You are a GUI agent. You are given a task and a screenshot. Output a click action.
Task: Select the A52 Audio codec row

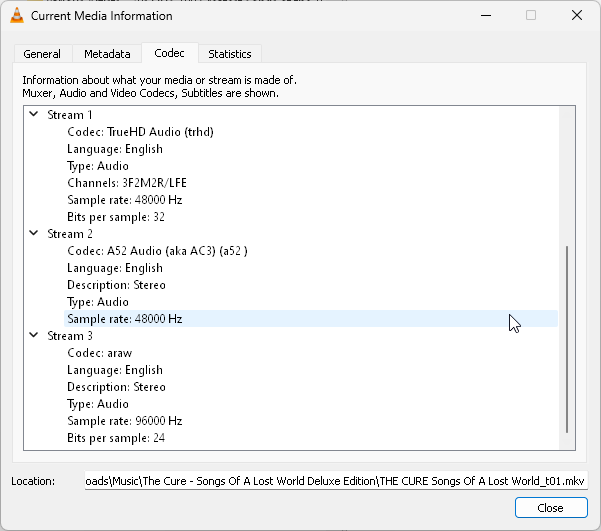[x=157, y=251]
